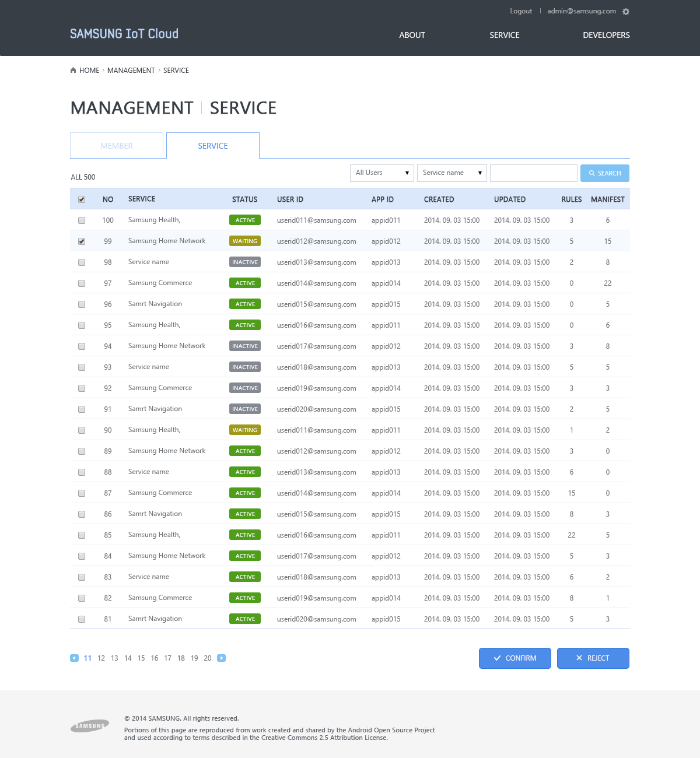Viewport: 700px width, 758px height.
Task: Click the APP ID column header
Action: point(382,199)
